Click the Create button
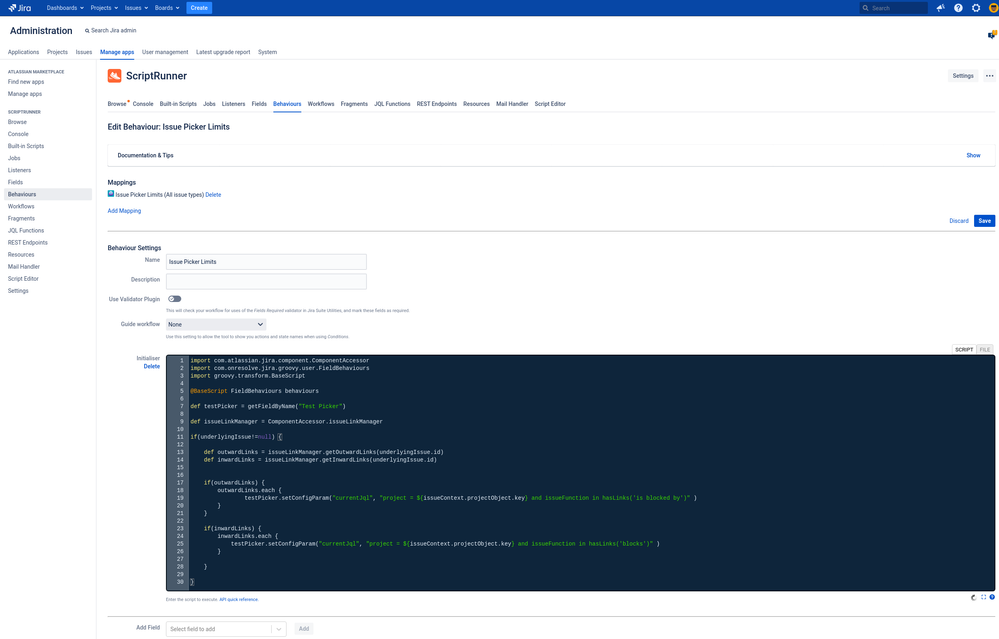 pos(199,8)
